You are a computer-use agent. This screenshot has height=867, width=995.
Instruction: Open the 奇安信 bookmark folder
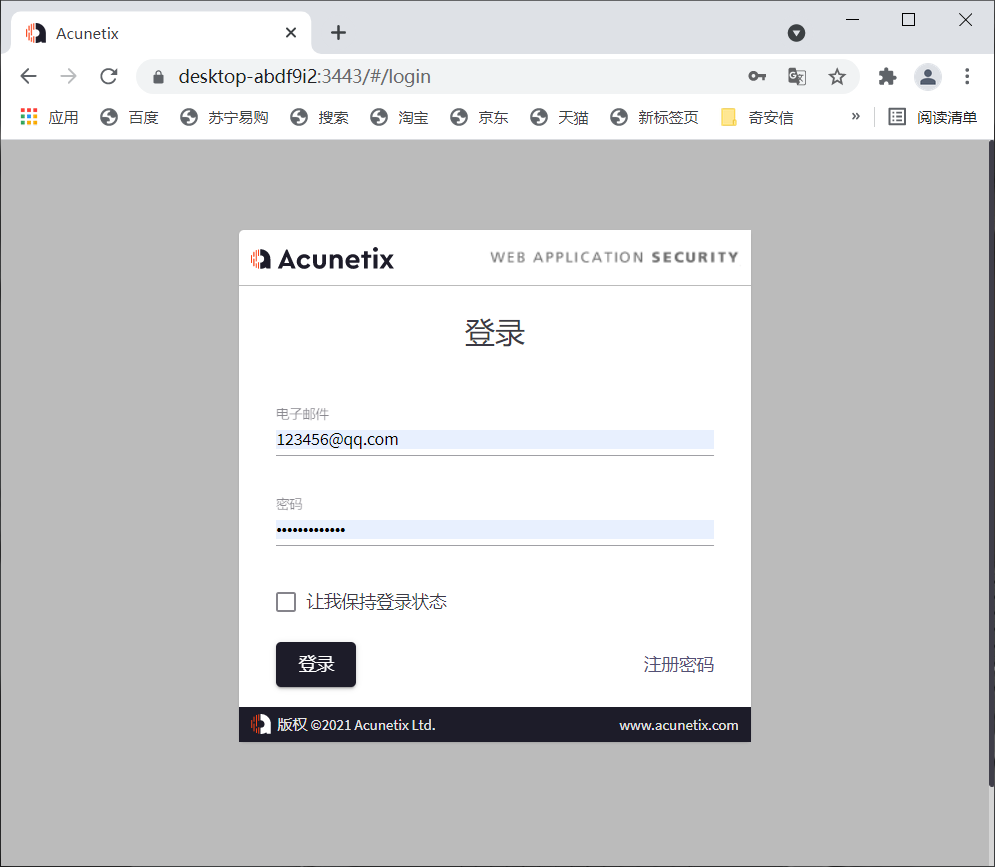pos(757,117)
